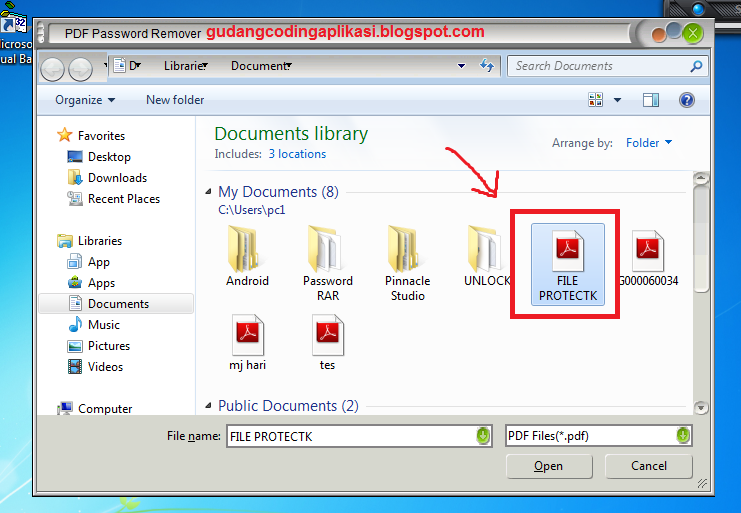Click Documents in the address breadcrumb
This screenshot has width=741, height=513.
click(259, 66)
